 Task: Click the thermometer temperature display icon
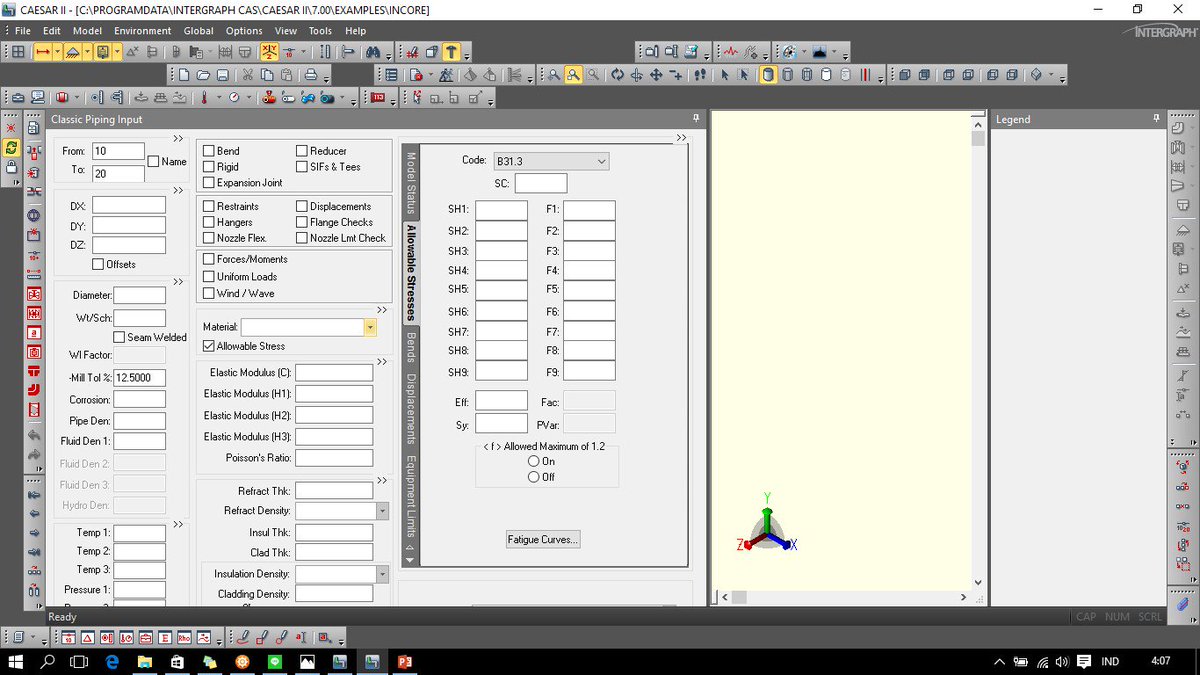(x=204, y=98)
